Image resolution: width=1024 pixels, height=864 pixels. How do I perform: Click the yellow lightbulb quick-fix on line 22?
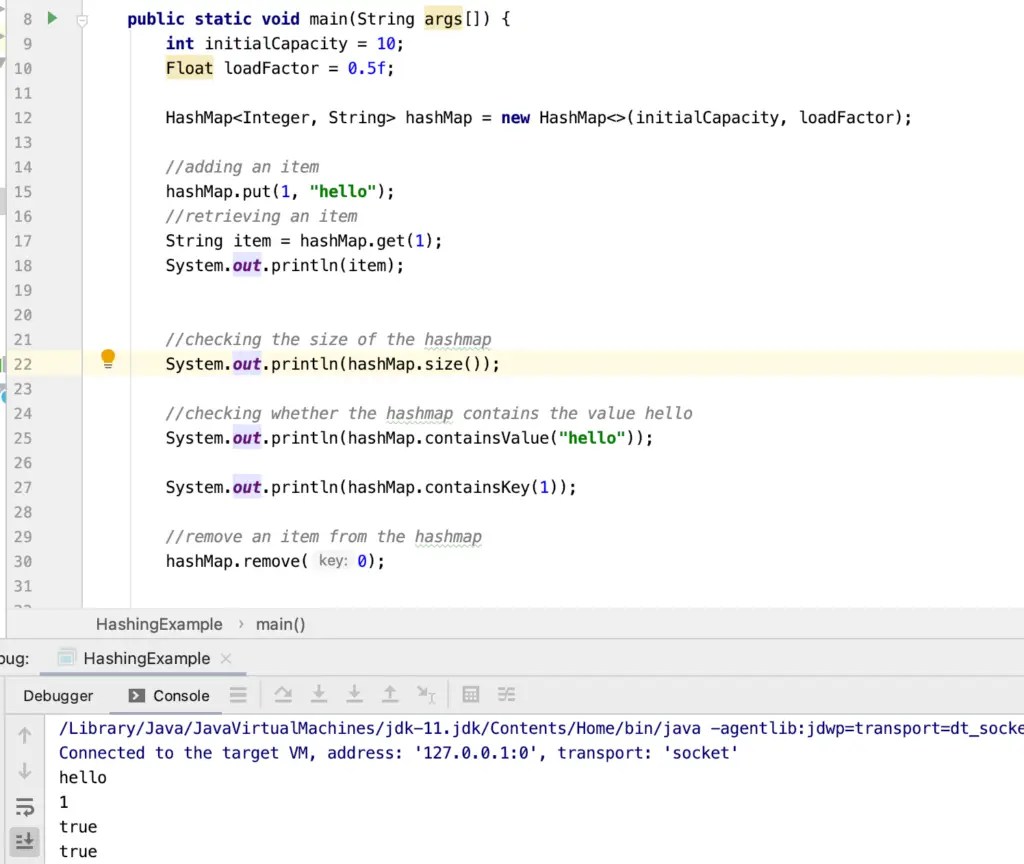(x=108, y=359)
